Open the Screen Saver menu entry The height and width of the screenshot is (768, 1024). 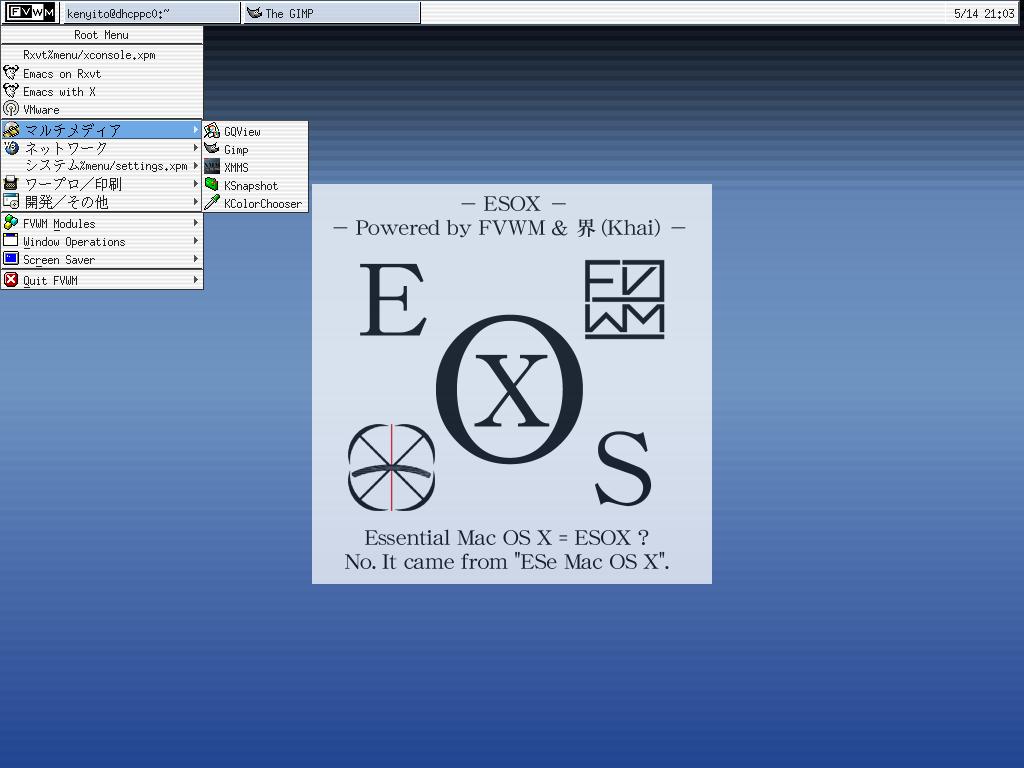coord(59,259)
